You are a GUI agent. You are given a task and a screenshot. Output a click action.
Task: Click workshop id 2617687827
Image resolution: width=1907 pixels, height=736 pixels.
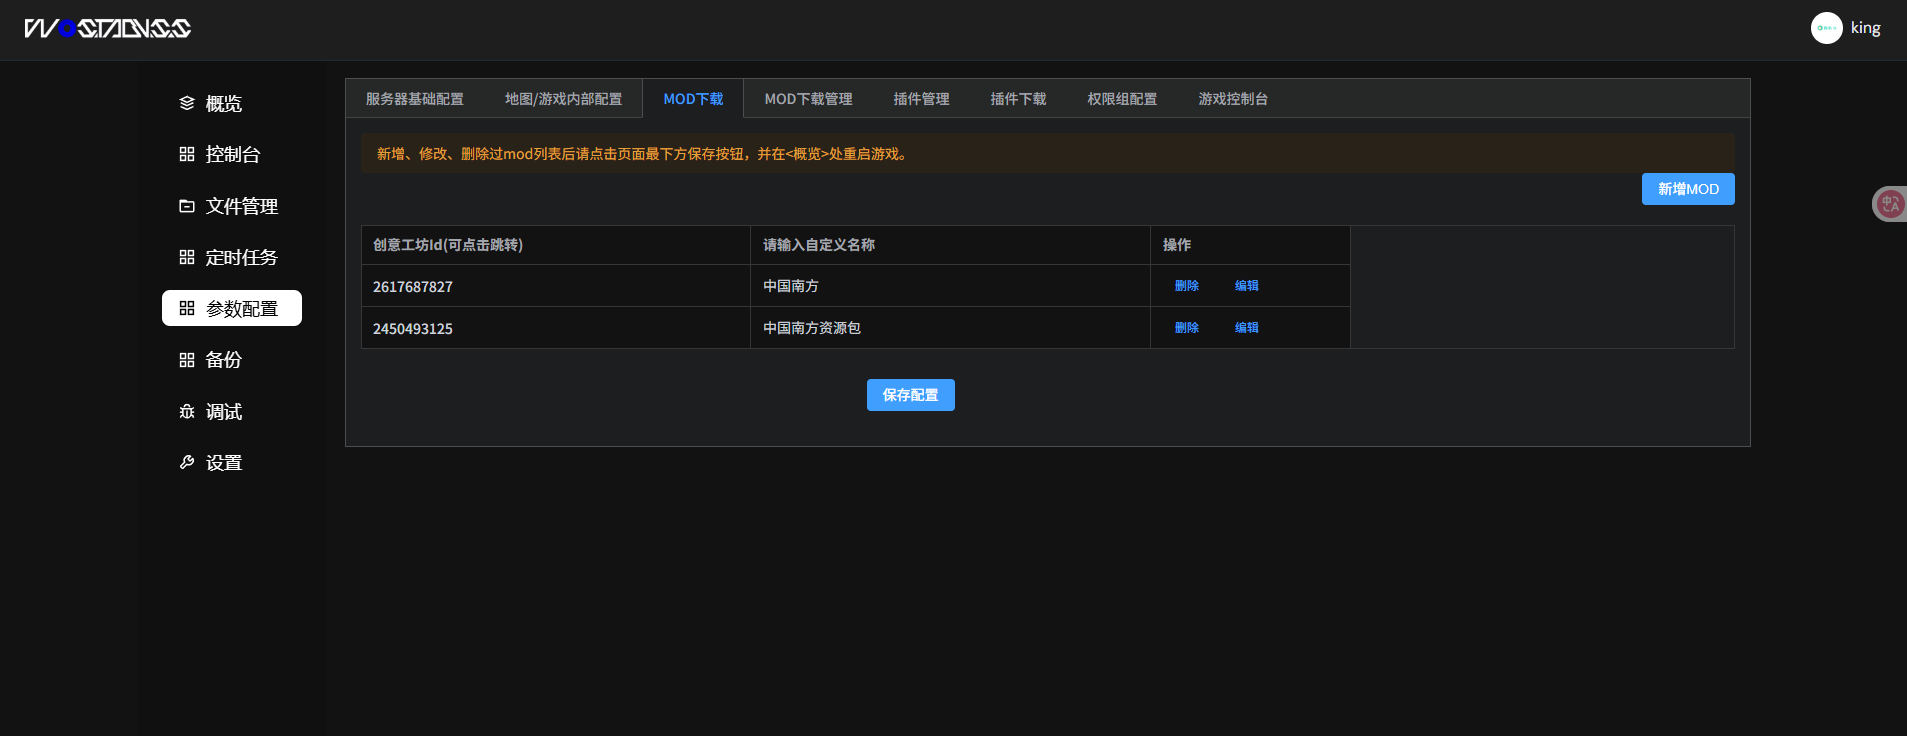tap(413, 287)
